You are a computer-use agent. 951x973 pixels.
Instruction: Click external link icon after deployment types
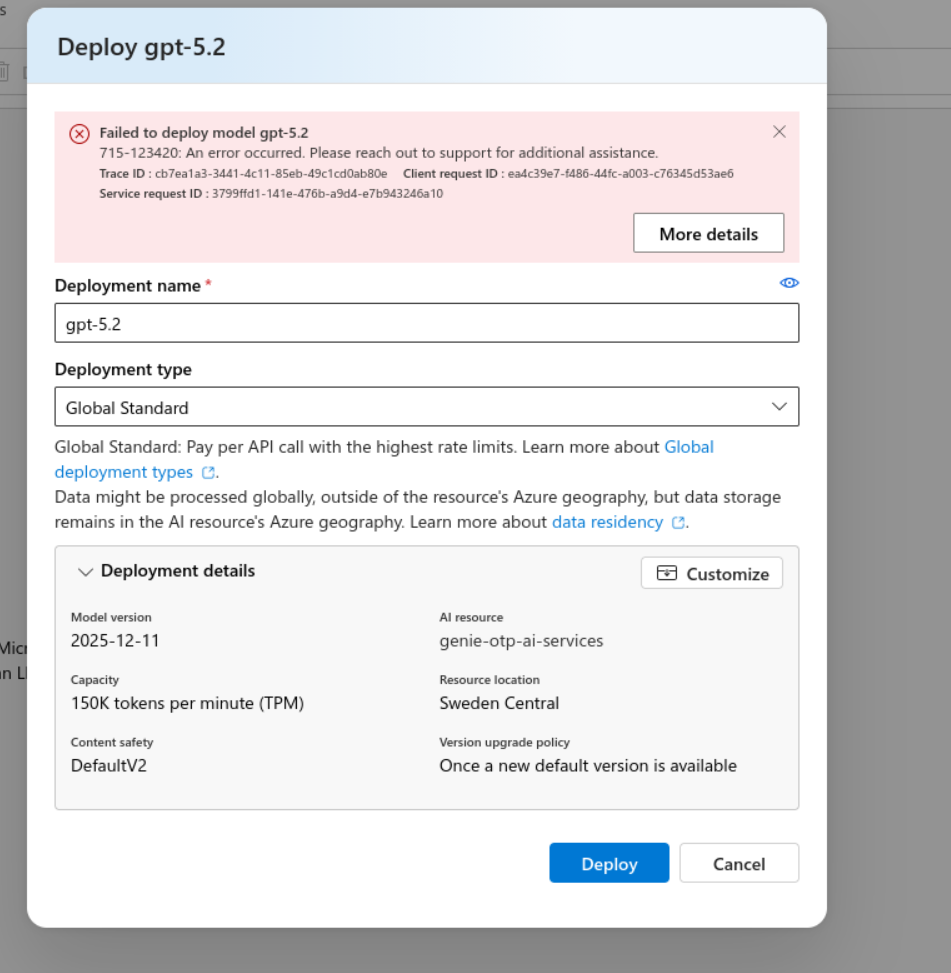(208, 473)
